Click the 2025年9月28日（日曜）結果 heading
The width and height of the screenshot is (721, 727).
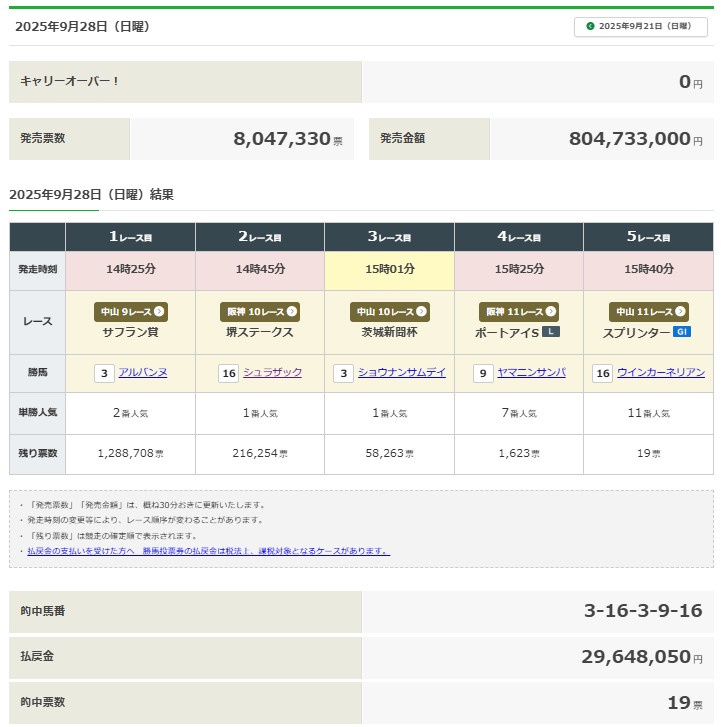(x=91, y=195)
